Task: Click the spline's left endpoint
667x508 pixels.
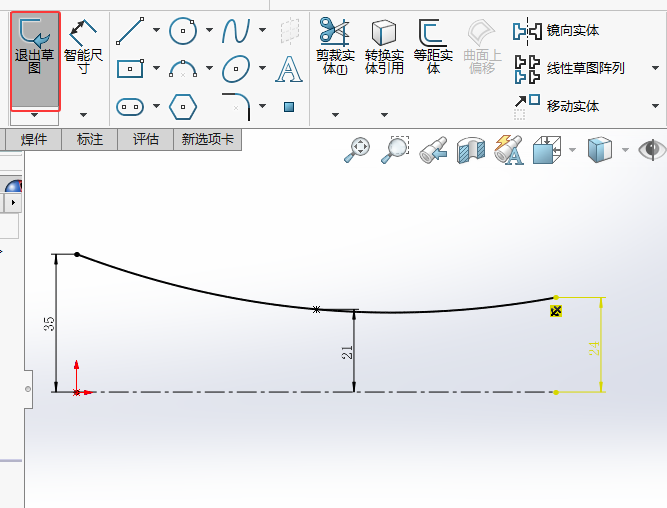Action: click(77, 254)
